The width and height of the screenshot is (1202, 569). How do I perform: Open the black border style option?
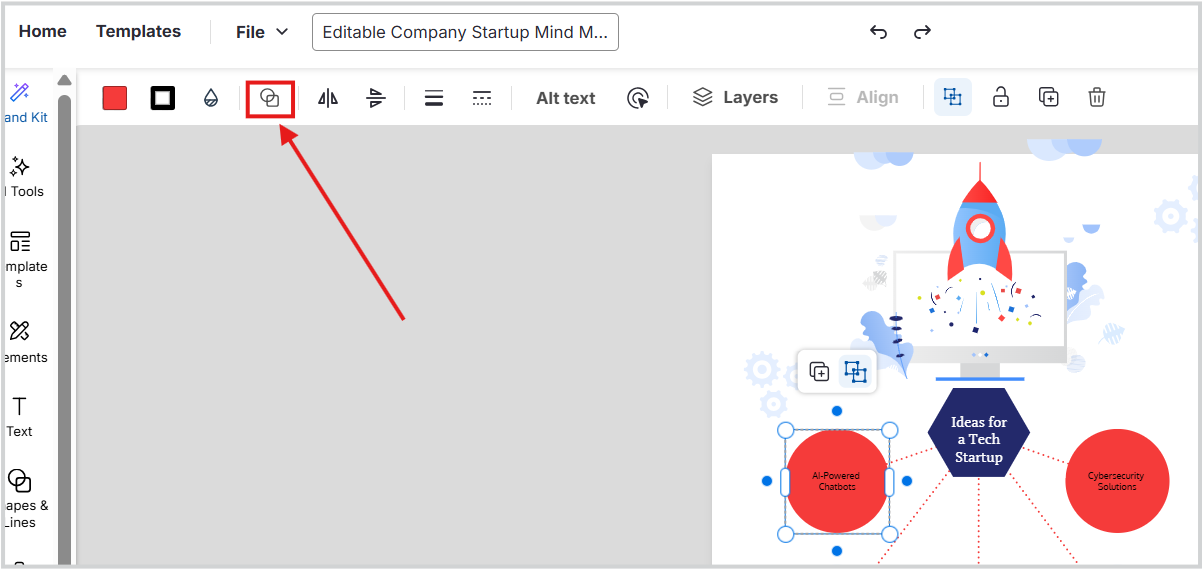(163, 98)
